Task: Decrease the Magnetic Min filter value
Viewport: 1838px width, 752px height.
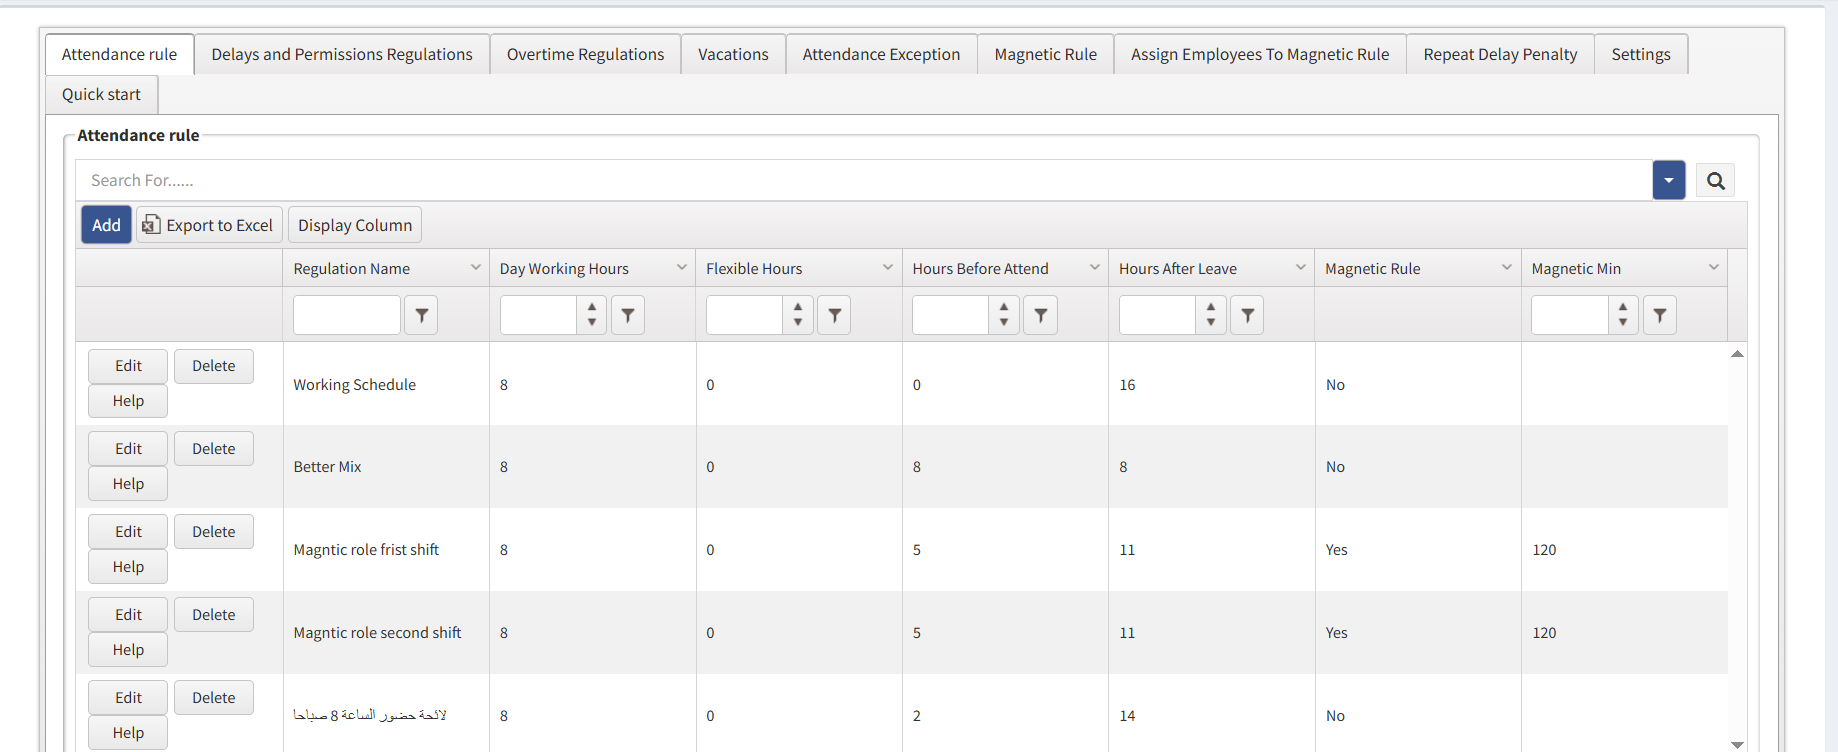Action: point(1622,323)
